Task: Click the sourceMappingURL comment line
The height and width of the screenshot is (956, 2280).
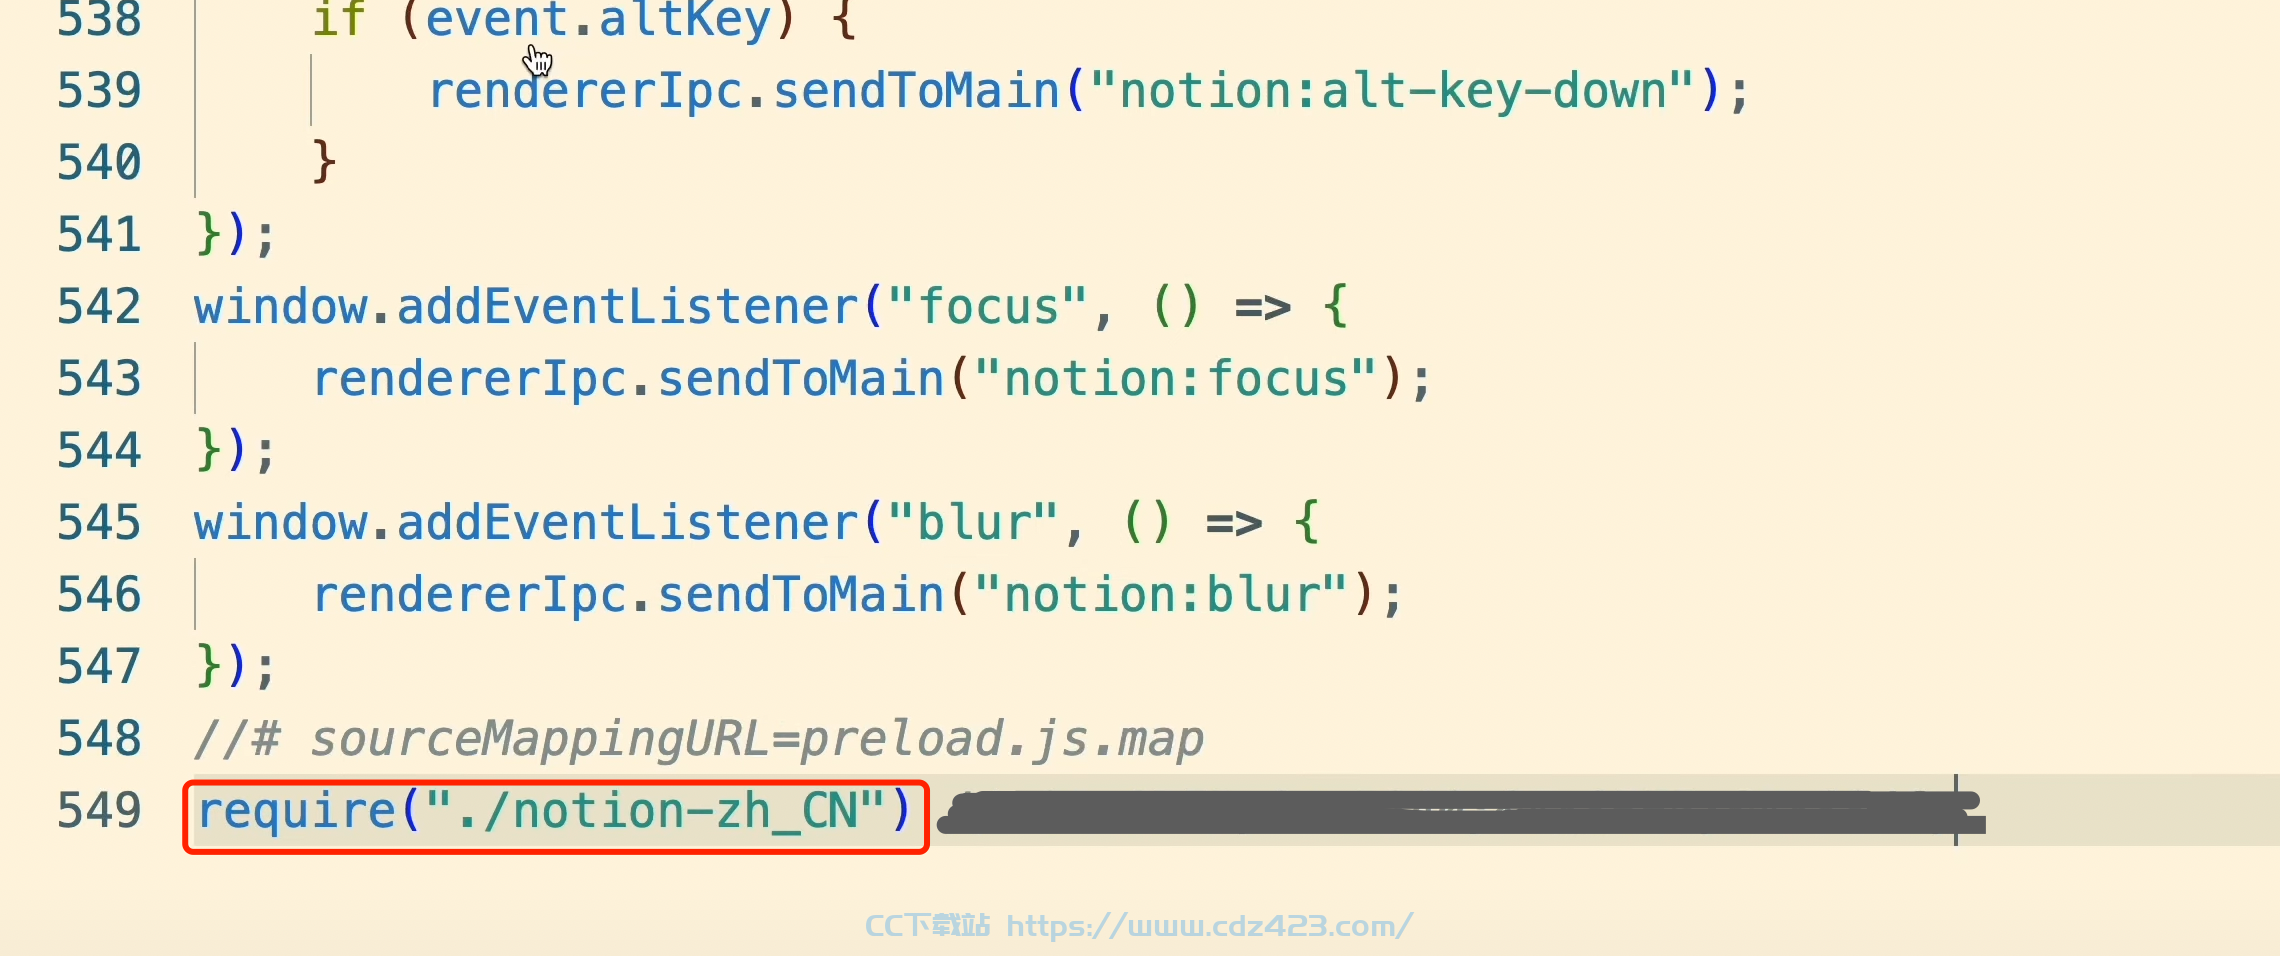Action: click(x=699, y=739)
